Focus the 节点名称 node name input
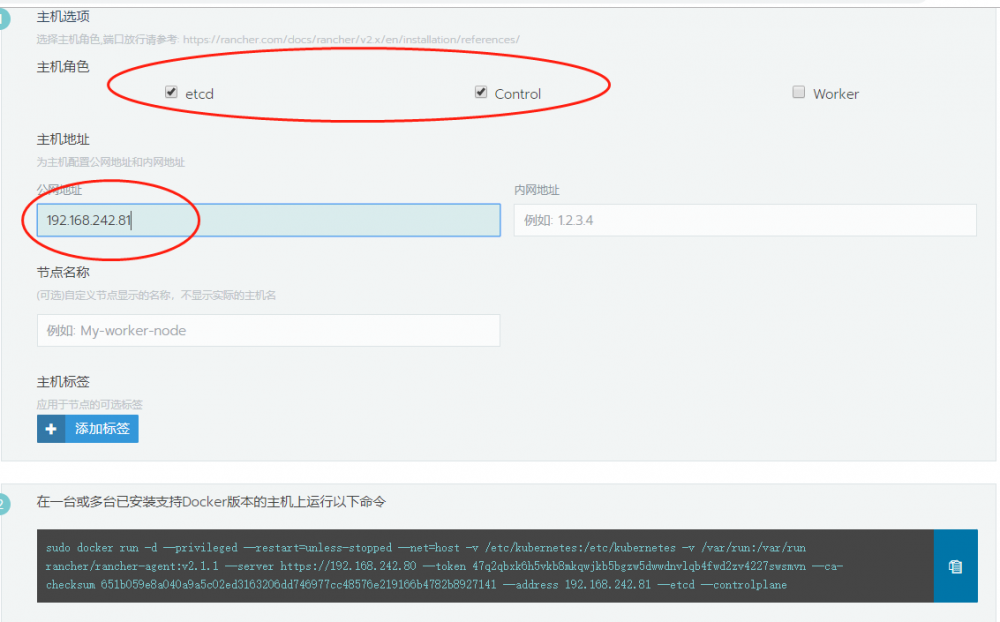Viewport: 1000px width, 622px height. [x=268, y=330]
